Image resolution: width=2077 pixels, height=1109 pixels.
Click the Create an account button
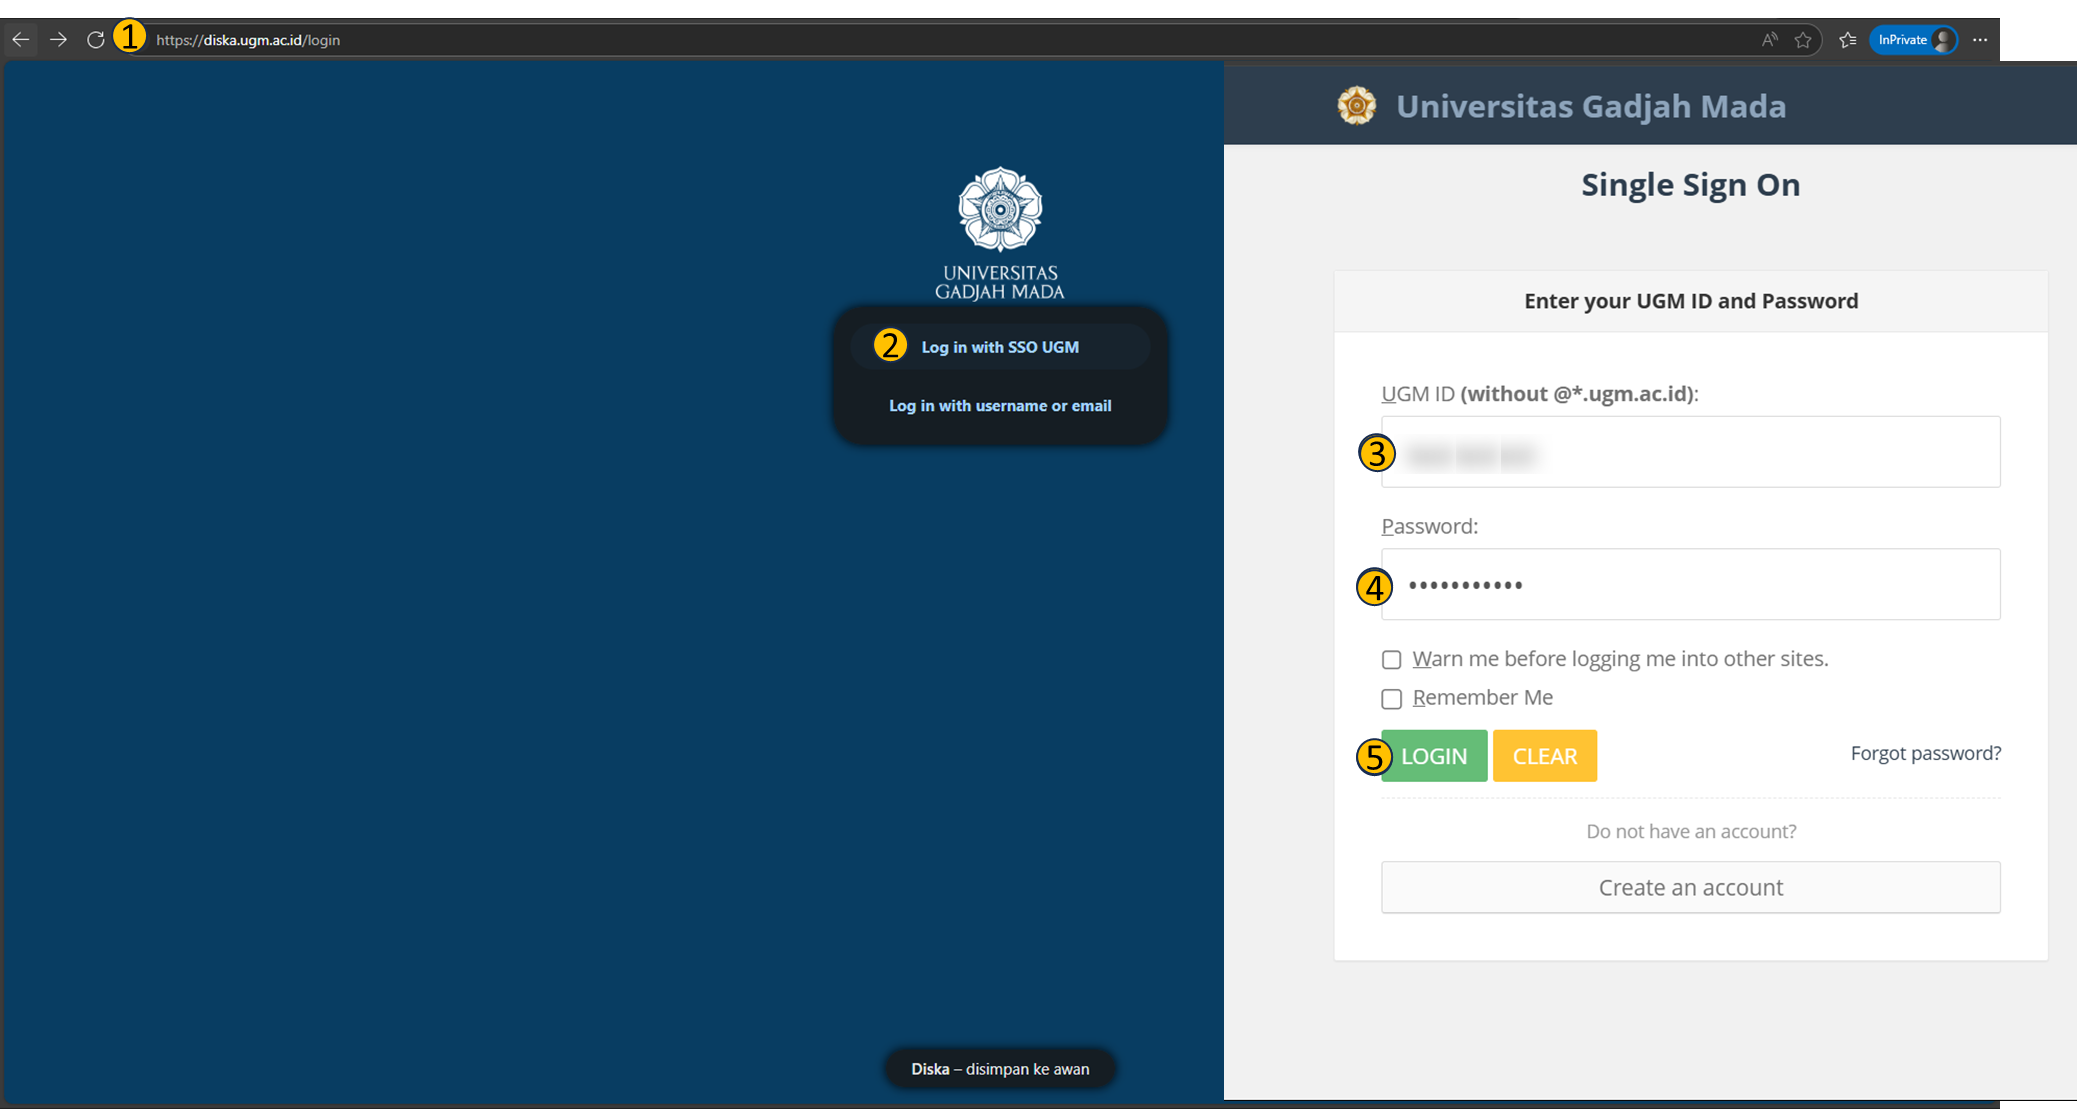pos(1690,887)
